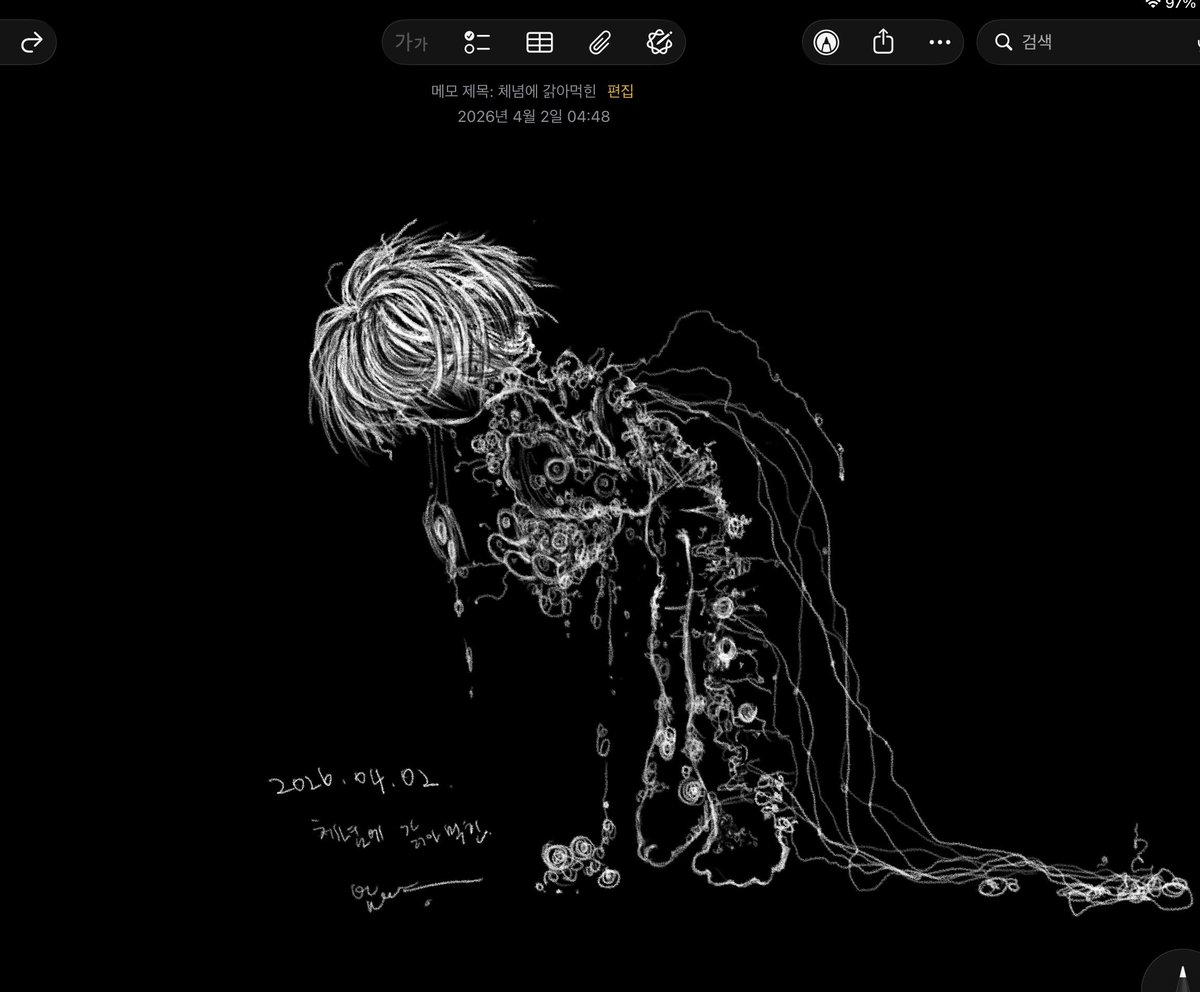Screen dimensions: 1200x992
Task: Insert a checklist with checklist icon
Action: (x=476, y=42)
